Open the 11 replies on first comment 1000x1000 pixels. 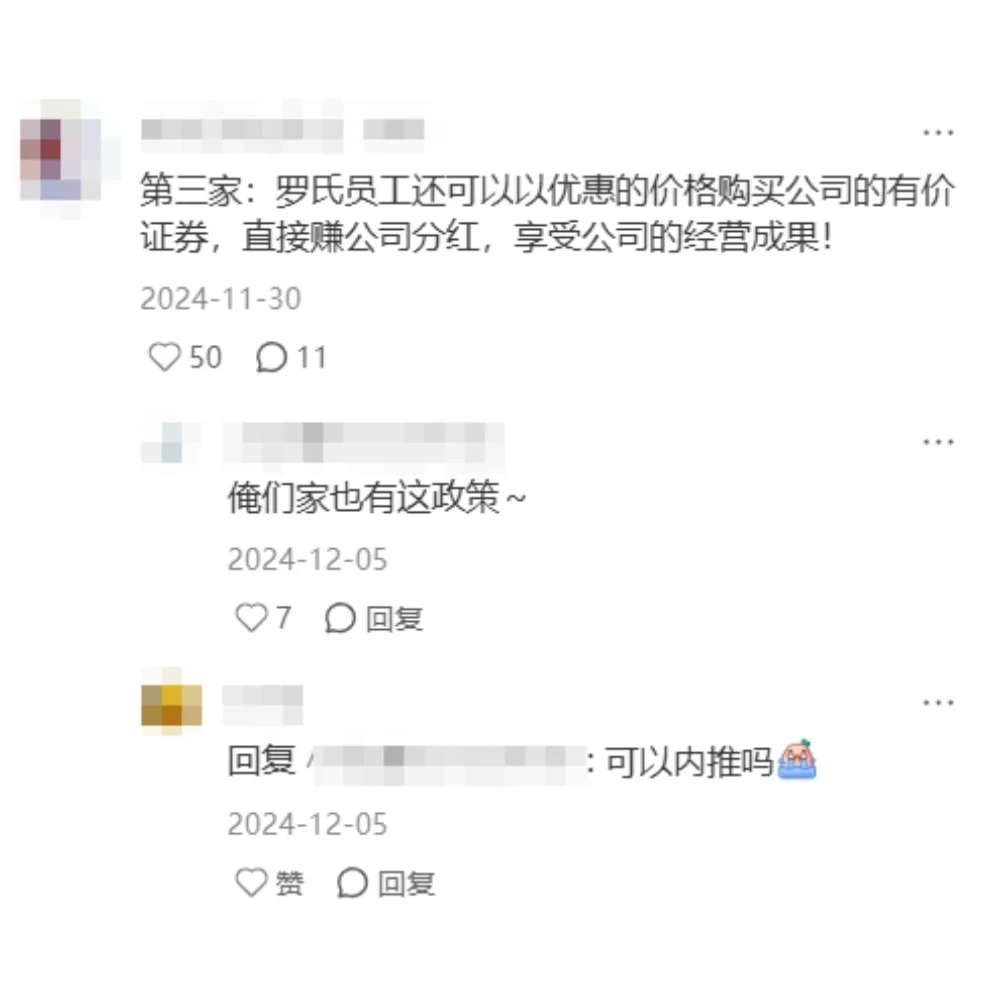tap(291, 357)
